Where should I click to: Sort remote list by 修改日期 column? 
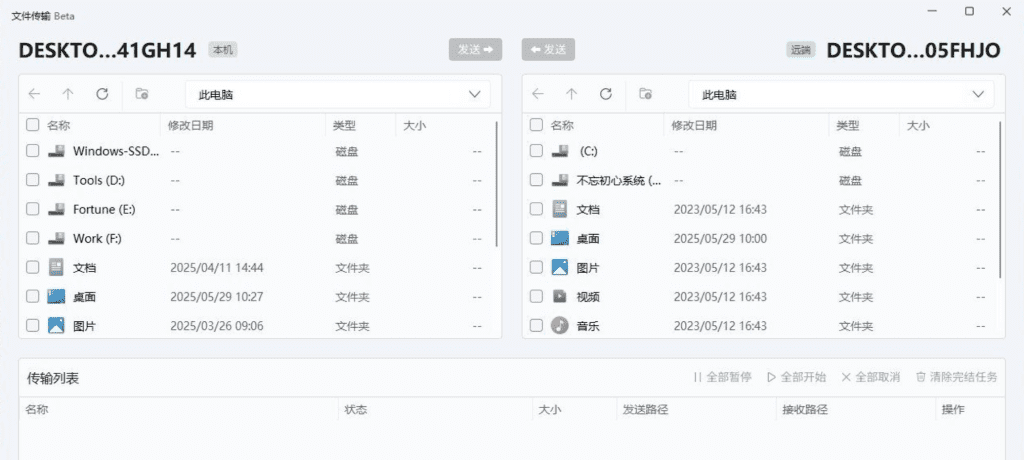[x=694, y=125]
